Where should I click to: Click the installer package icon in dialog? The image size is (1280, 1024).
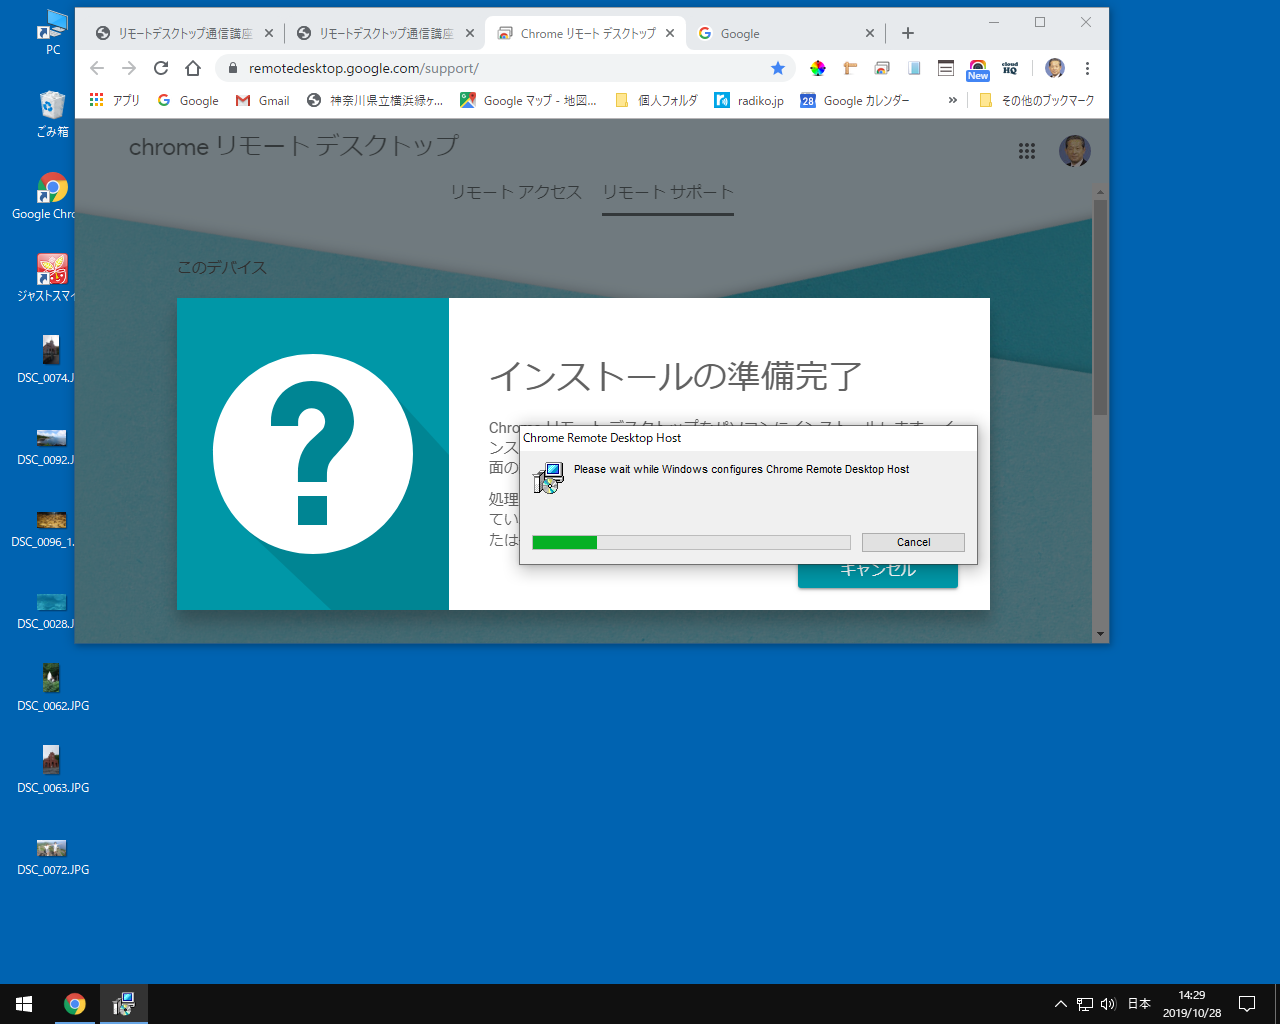[548, 478]
